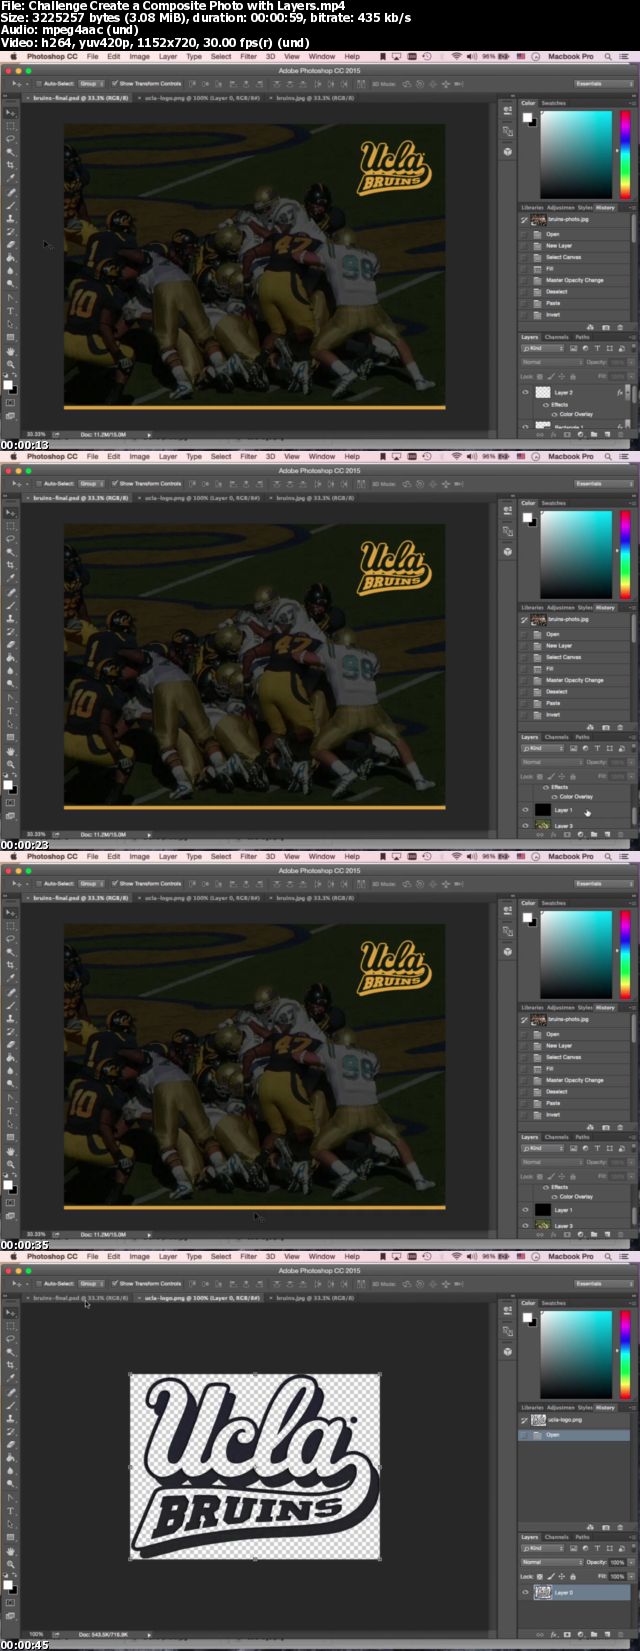The height and width of the screenshot is (1651, 640).
Task: Select the Shape tool in the 00:00:35 frame
Action: (11, 1137)
